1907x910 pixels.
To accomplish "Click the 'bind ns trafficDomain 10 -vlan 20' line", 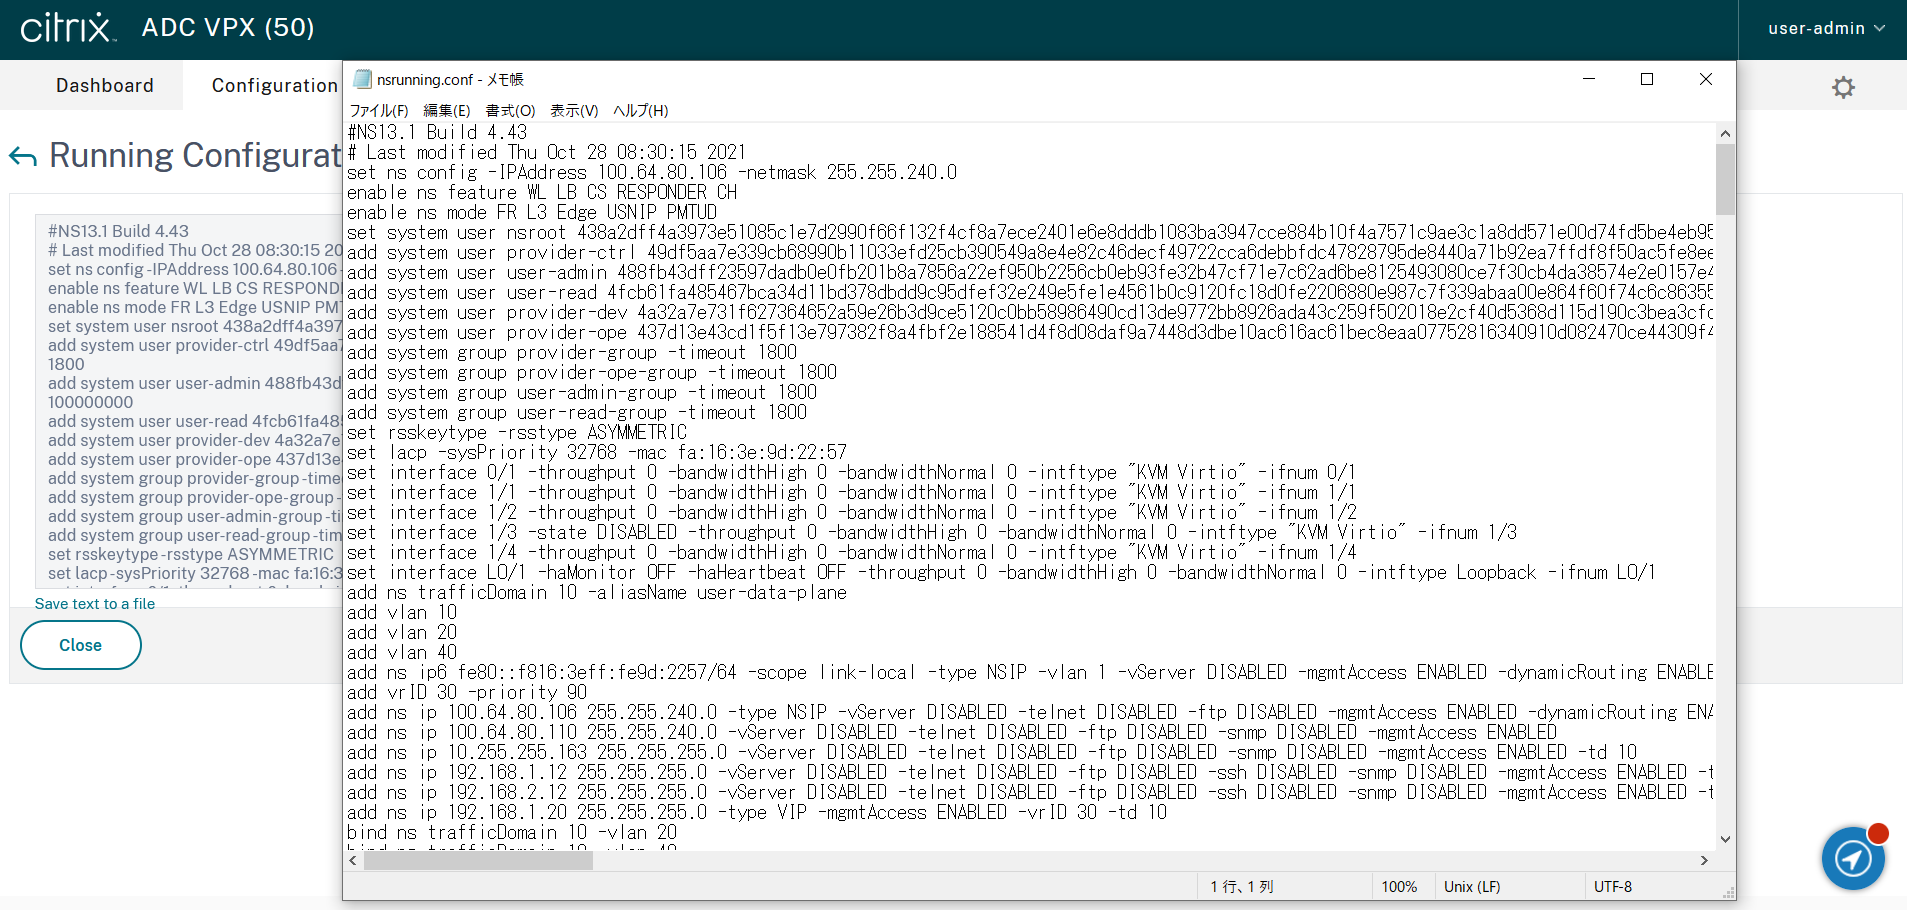I will tap(512, 832).
